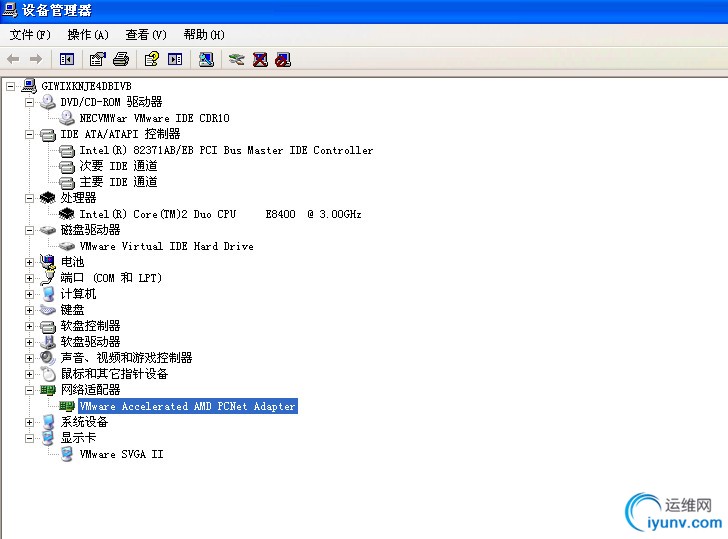Screen dimensions: 728x539
Task: Click the 鼠标和其它指针设备 mouse icon
Action: (x=48, y=374)
